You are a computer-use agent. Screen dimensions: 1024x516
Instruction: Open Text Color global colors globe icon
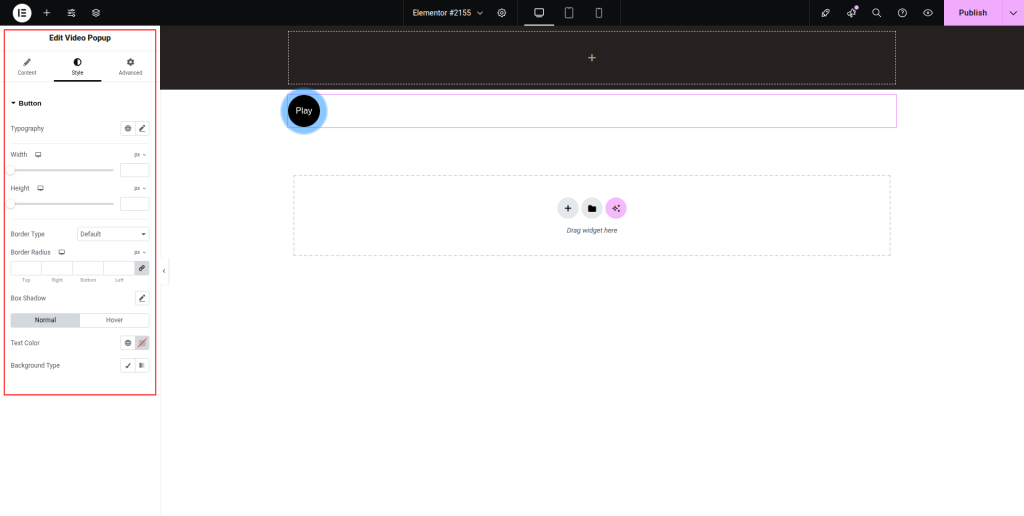pos(128,343)
